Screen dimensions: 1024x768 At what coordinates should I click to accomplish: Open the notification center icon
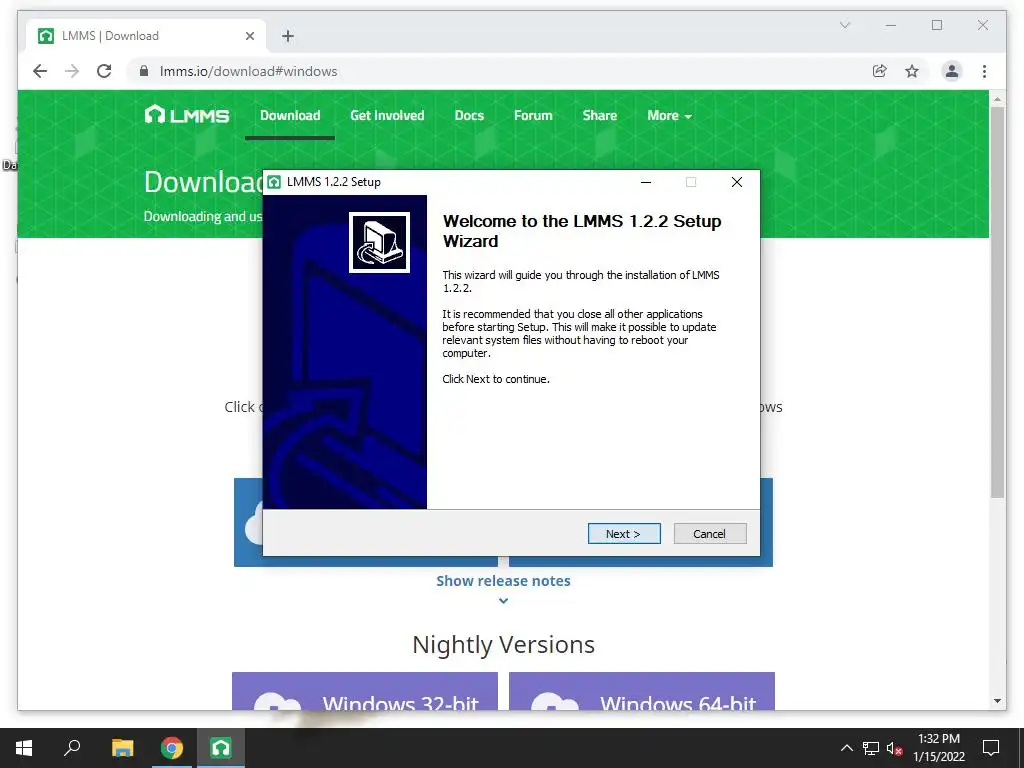[x=991, y=748]
